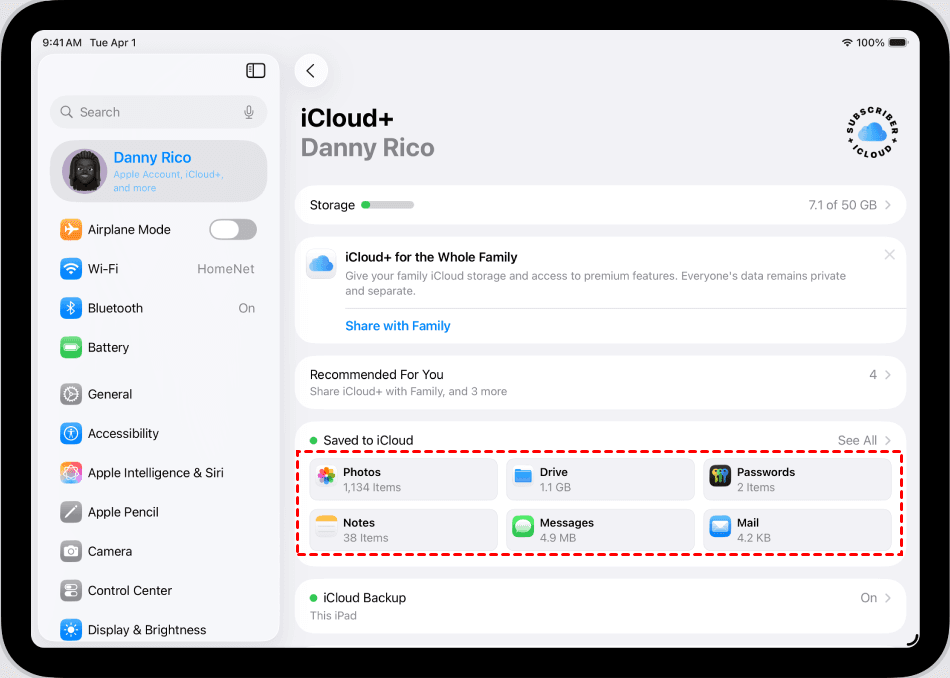Tap iCloud Backup On value
The height and width of the screenshot is (678, 950).
tap(868, 598)
